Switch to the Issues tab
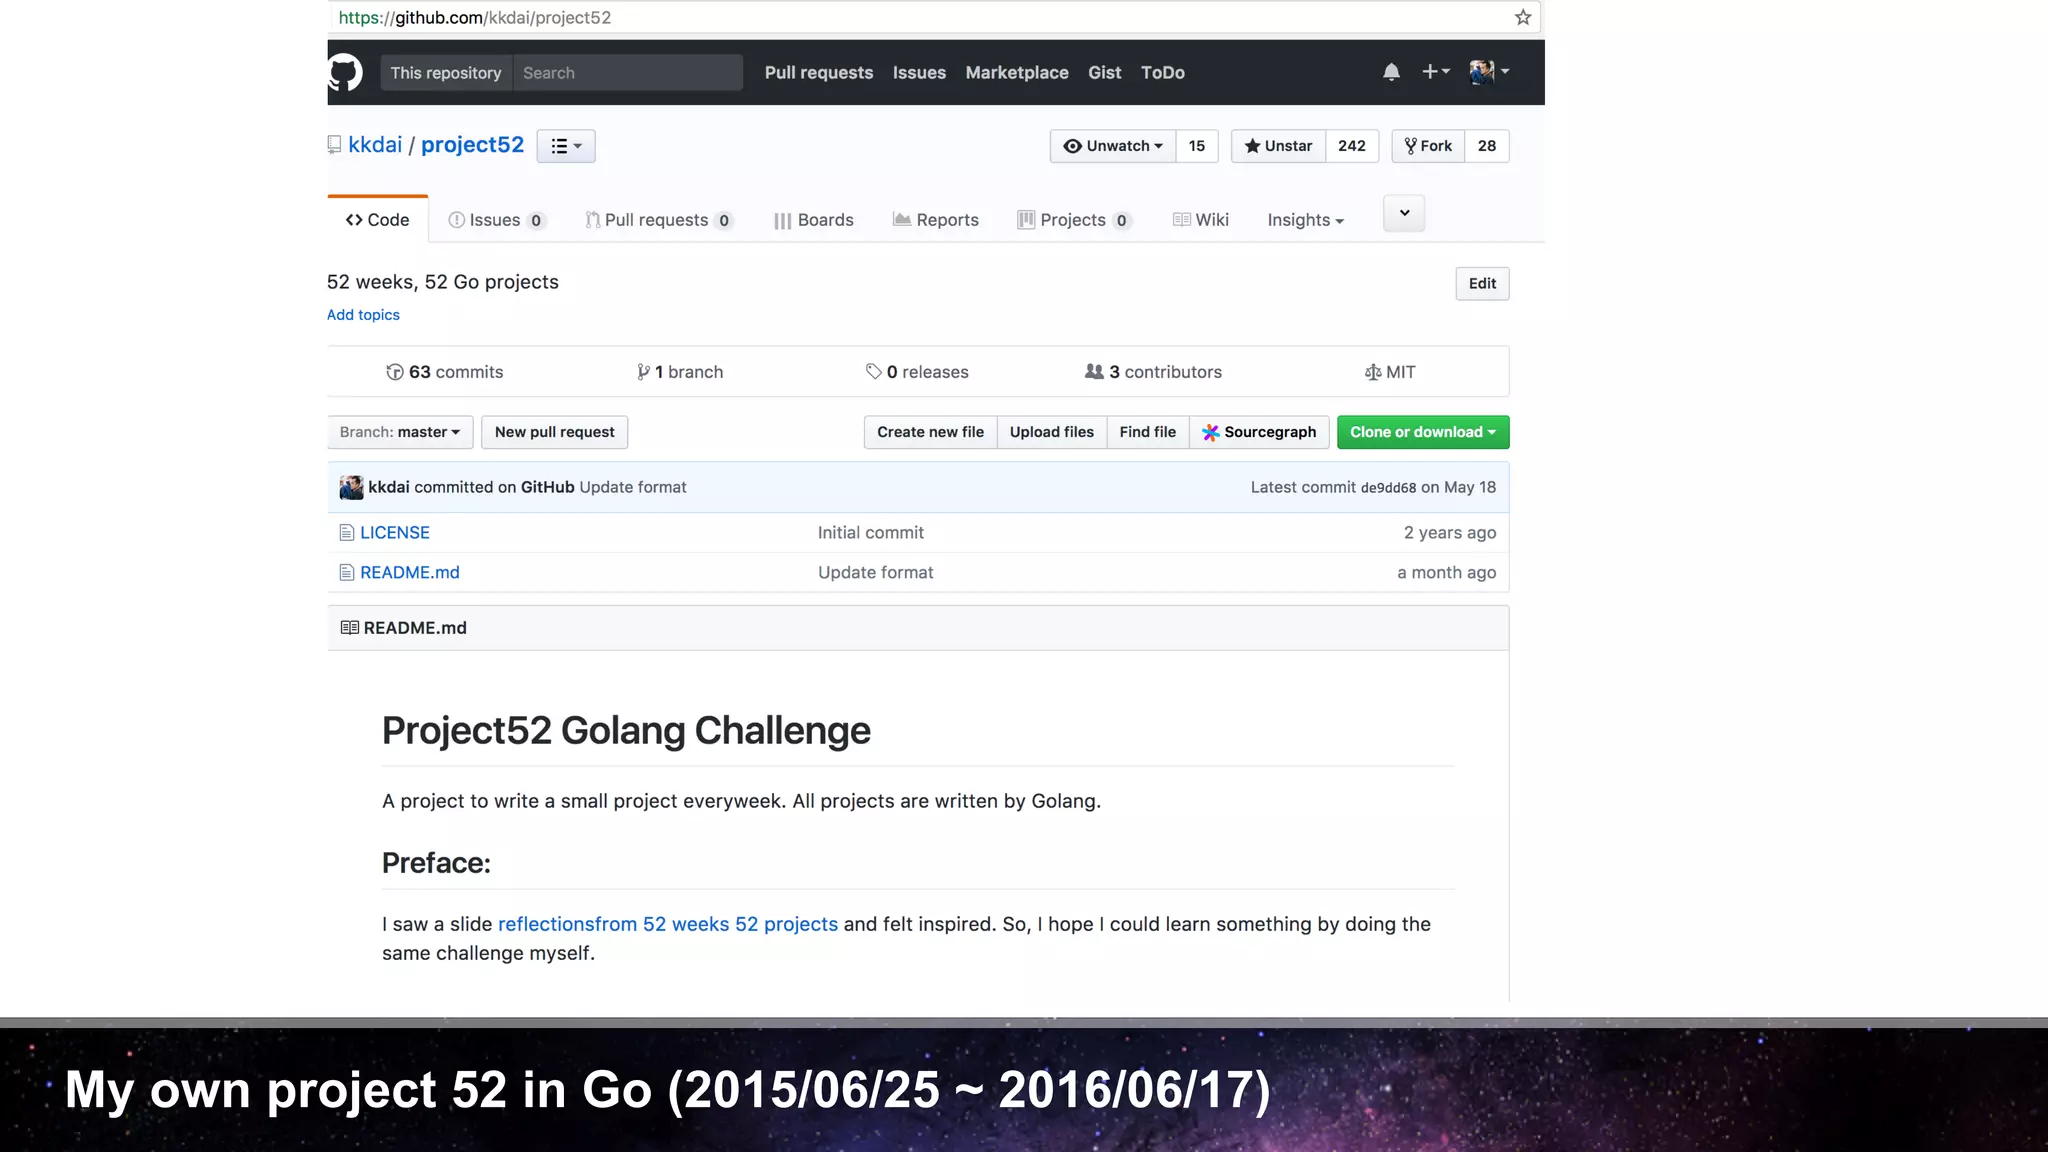The image size is (2048, 1152). [495, 220]
